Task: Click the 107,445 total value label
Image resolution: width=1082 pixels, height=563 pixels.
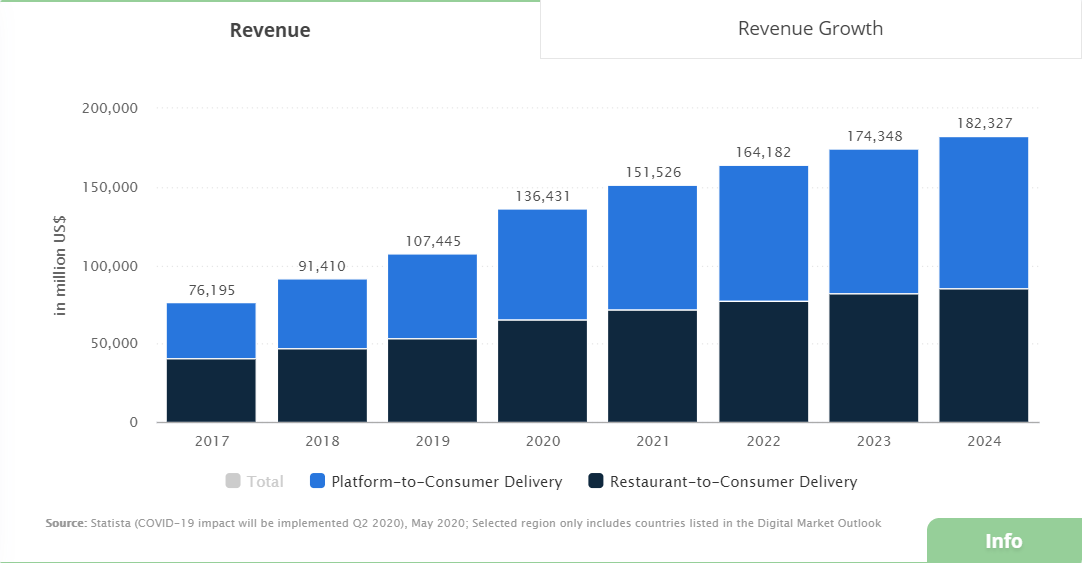Action: [x=433, y=241]
